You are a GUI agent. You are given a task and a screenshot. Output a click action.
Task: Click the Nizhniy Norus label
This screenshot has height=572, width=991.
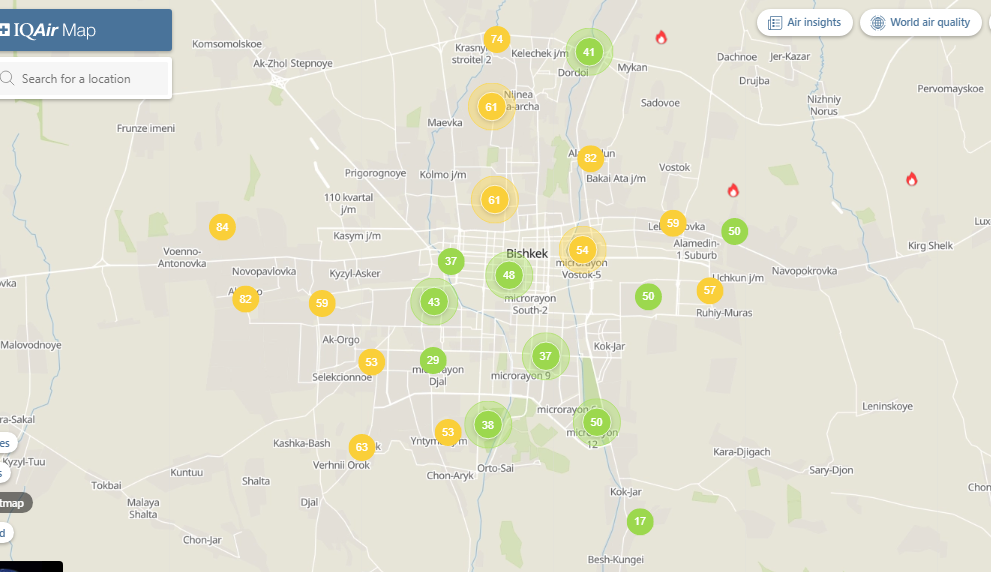[824, 106]
